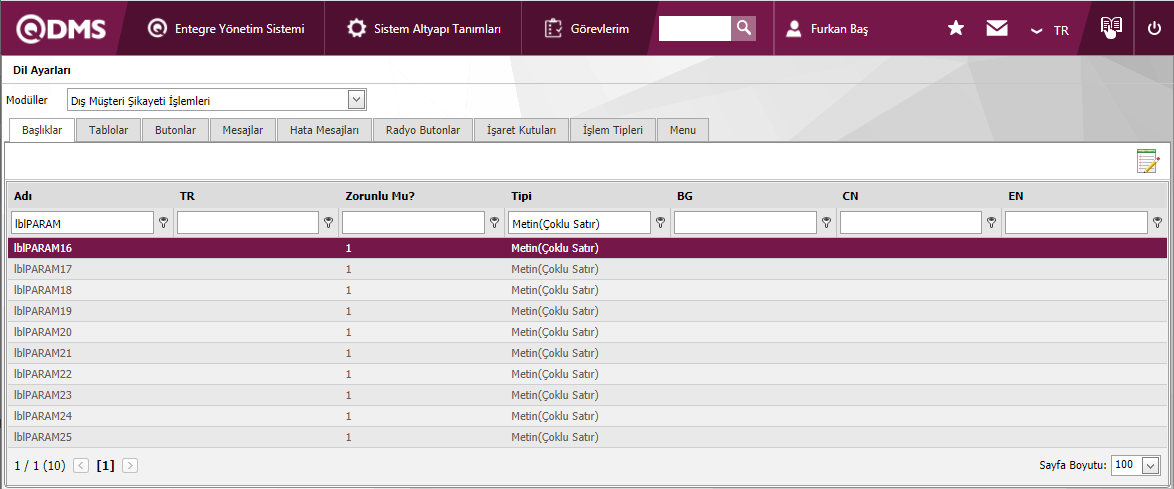Viewport: 1174px width, 489px height.
Task: Click the QDMS logo
Action: [x=59, y=29]
